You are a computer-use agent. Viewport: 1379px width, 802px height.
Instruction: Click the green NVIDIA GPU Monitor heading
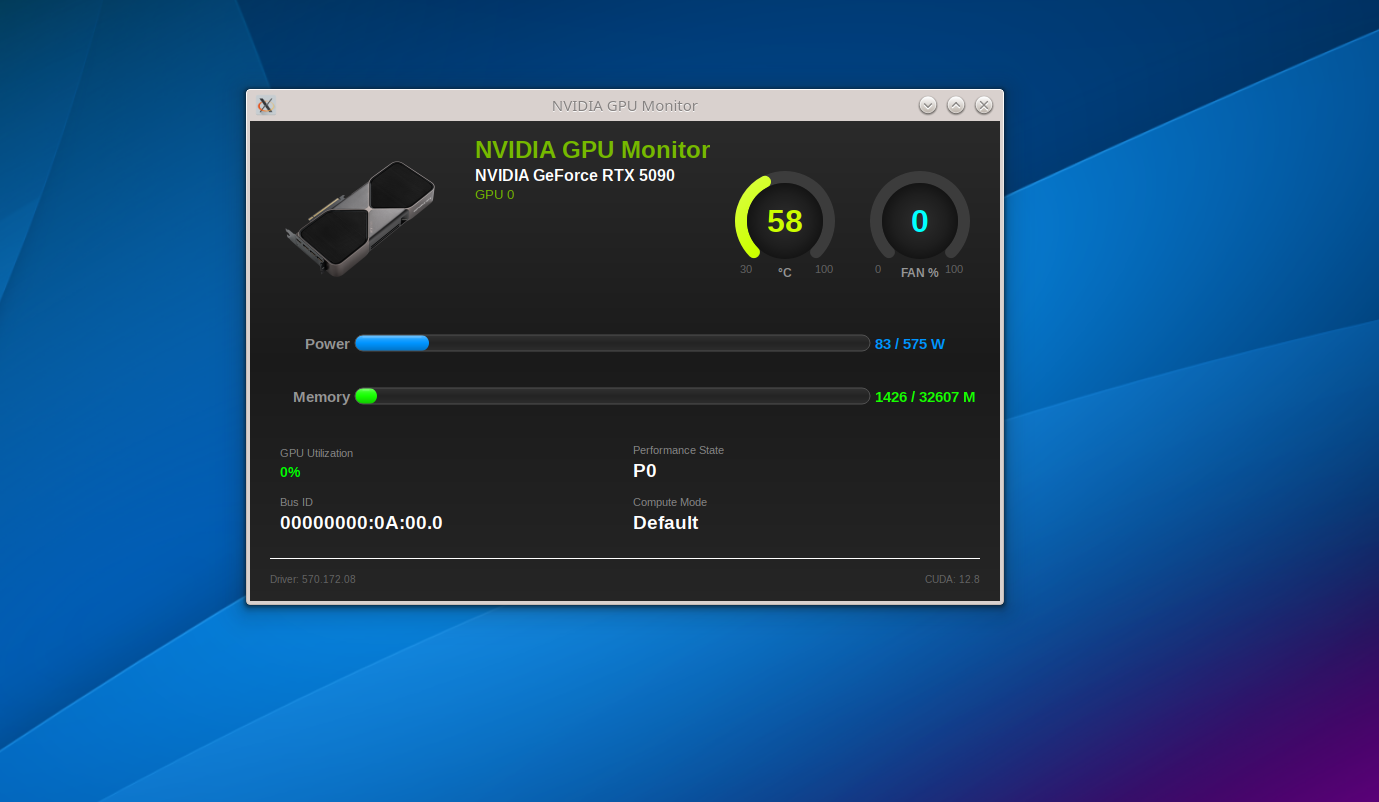pos(592,150)
